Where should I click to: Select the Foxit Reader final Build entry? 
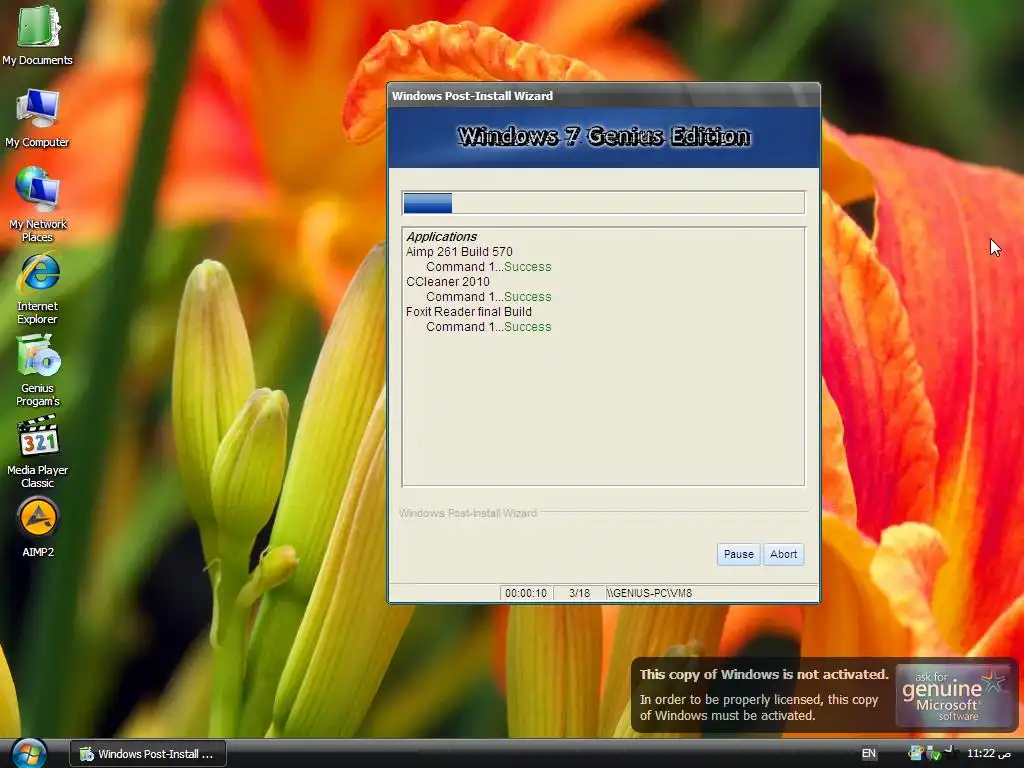[468, 312]
